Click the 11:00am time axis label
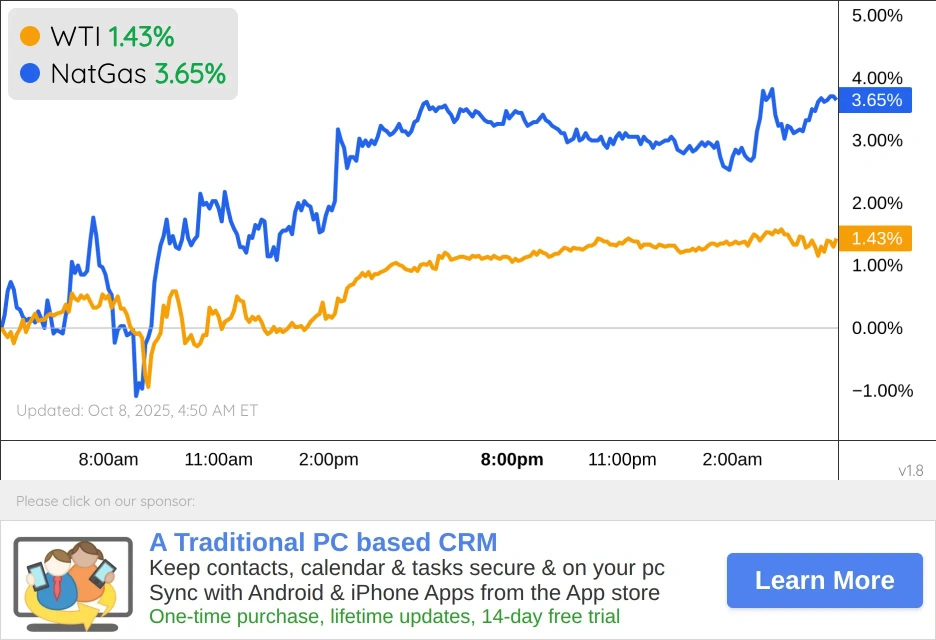936x640 pixels. 218,460
